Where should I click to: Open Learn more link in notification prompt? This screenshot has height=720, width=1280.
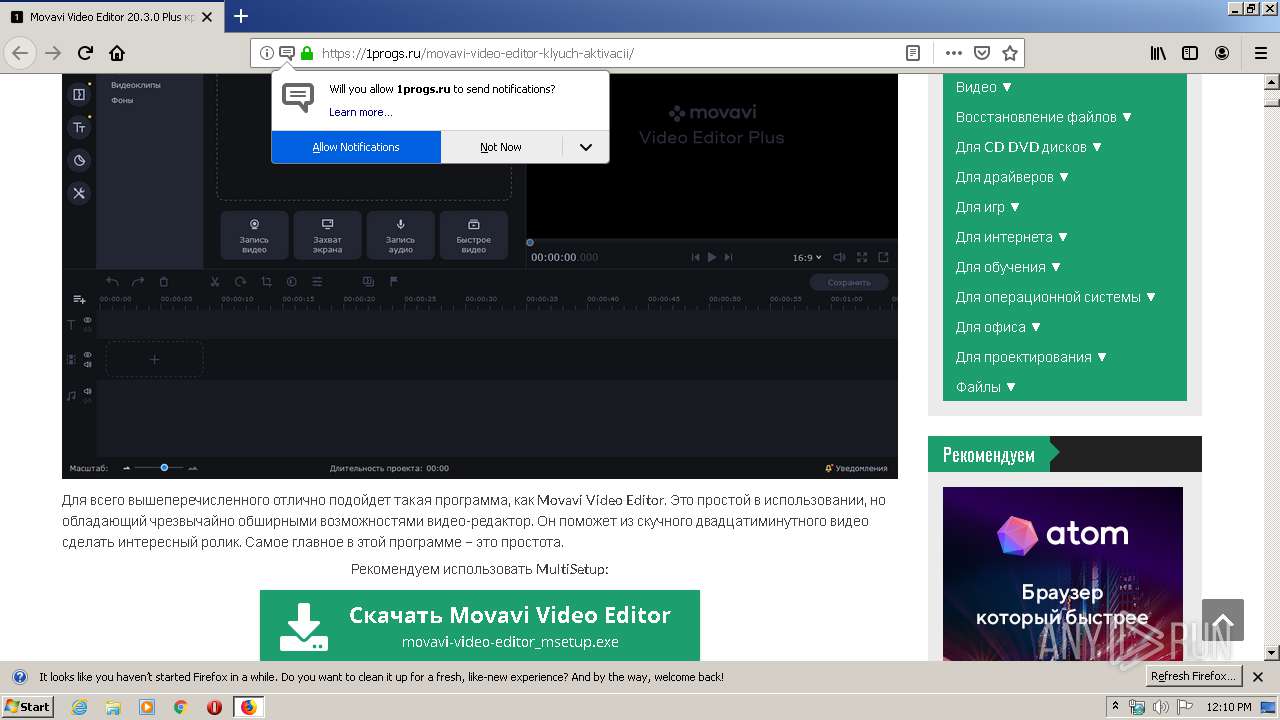[360, 112]
